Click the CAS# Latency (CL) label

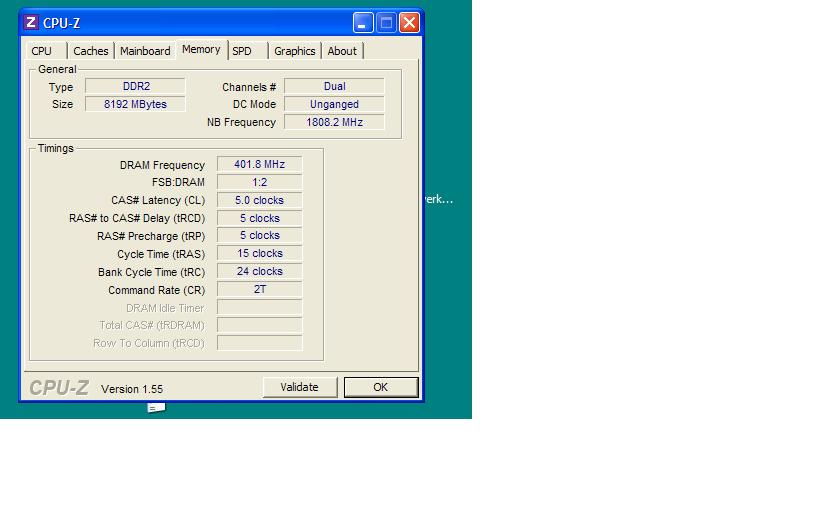tap(158, 200)
